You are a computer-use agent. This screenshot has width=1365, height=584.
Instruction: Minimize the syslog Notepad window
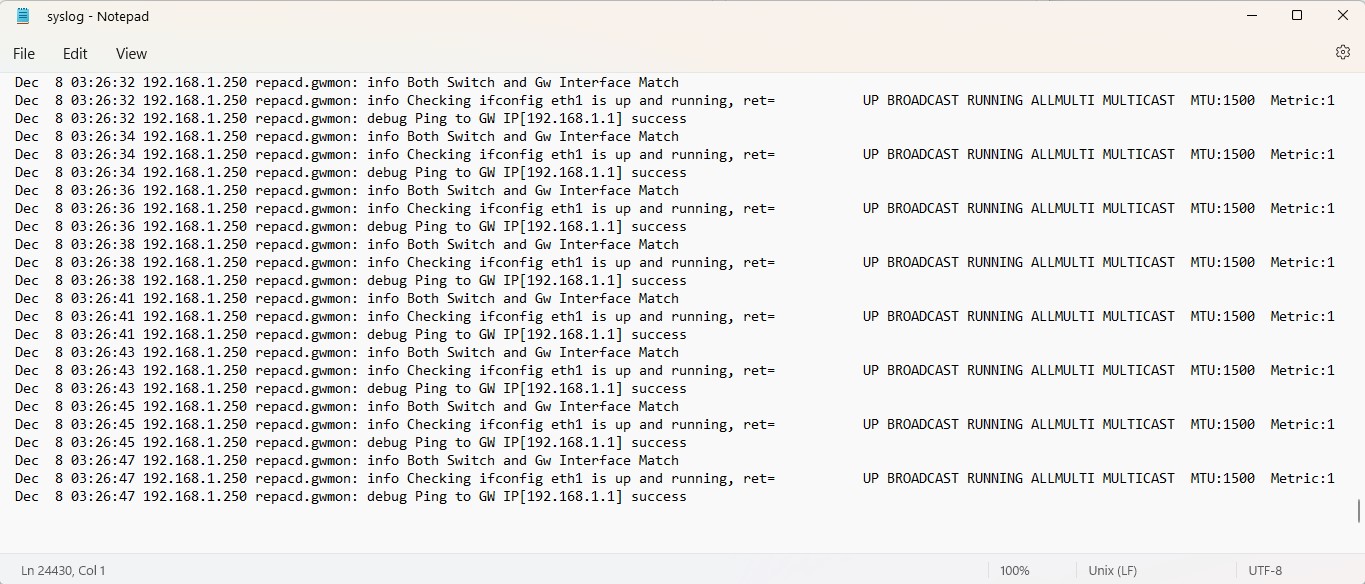point(1251,16)
